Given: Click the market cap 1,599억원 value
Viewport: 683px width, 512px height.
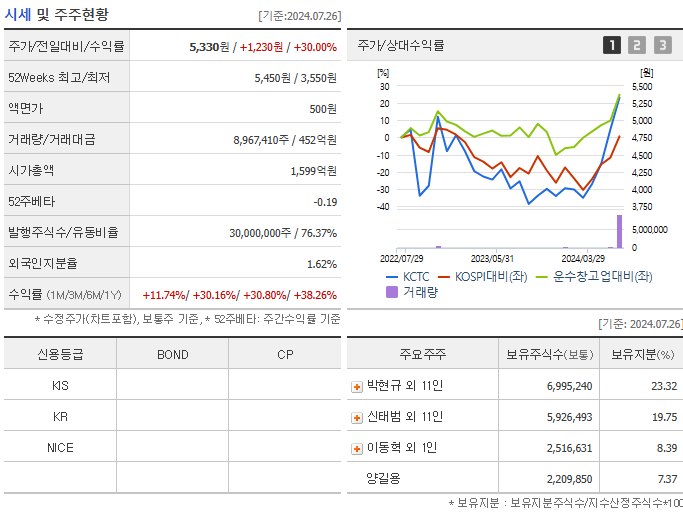Looking at the screenshot, I should [314, 170].
